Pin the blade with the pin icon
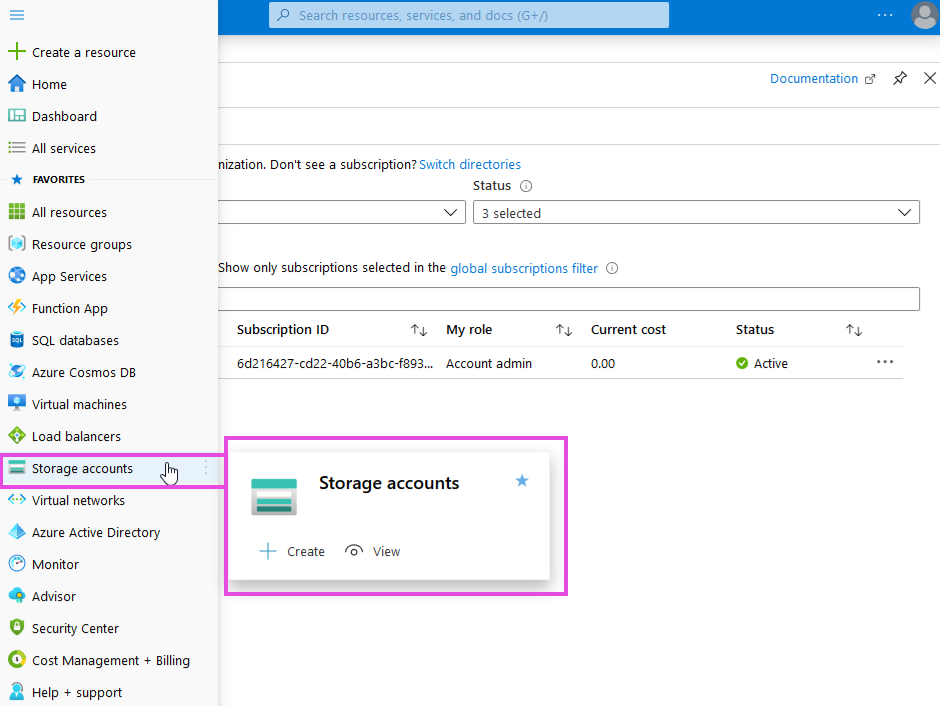Screen dimensions: 940x706 click(x=900, y=79)
